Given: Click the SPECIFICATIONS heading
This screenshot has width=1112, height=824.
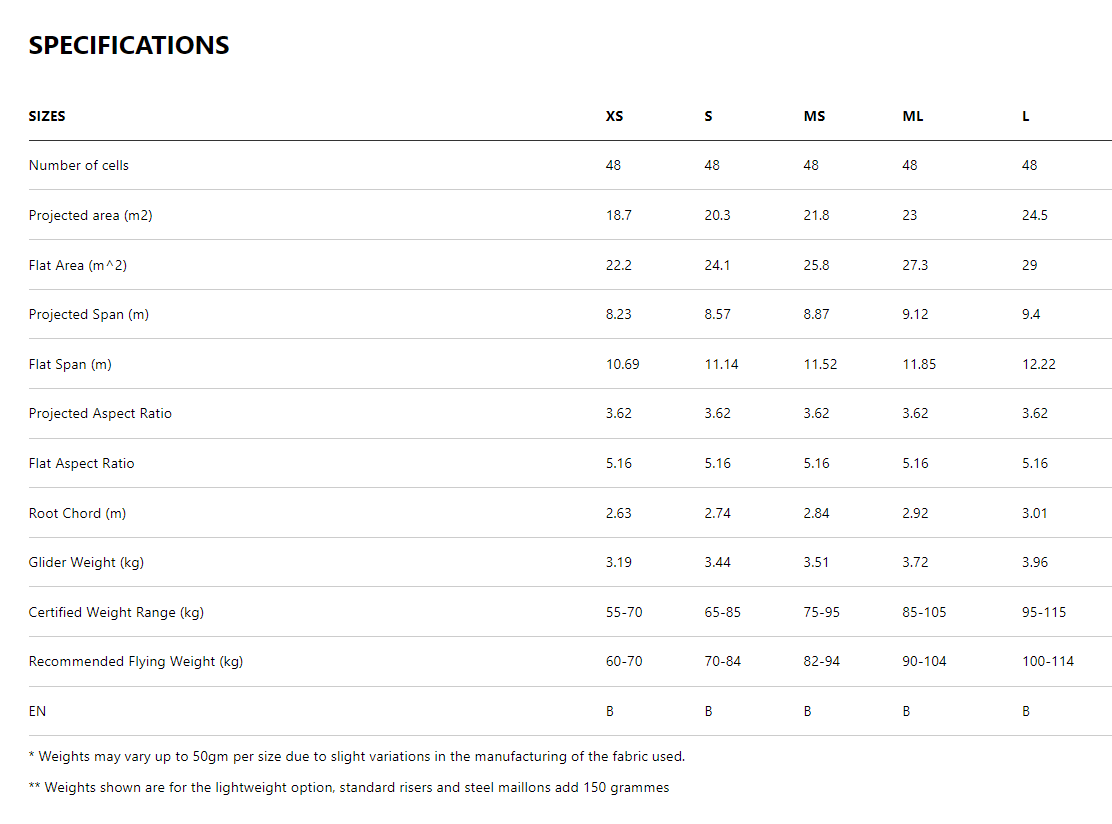Looking at the screenshot, I should (x=129, y=46).
